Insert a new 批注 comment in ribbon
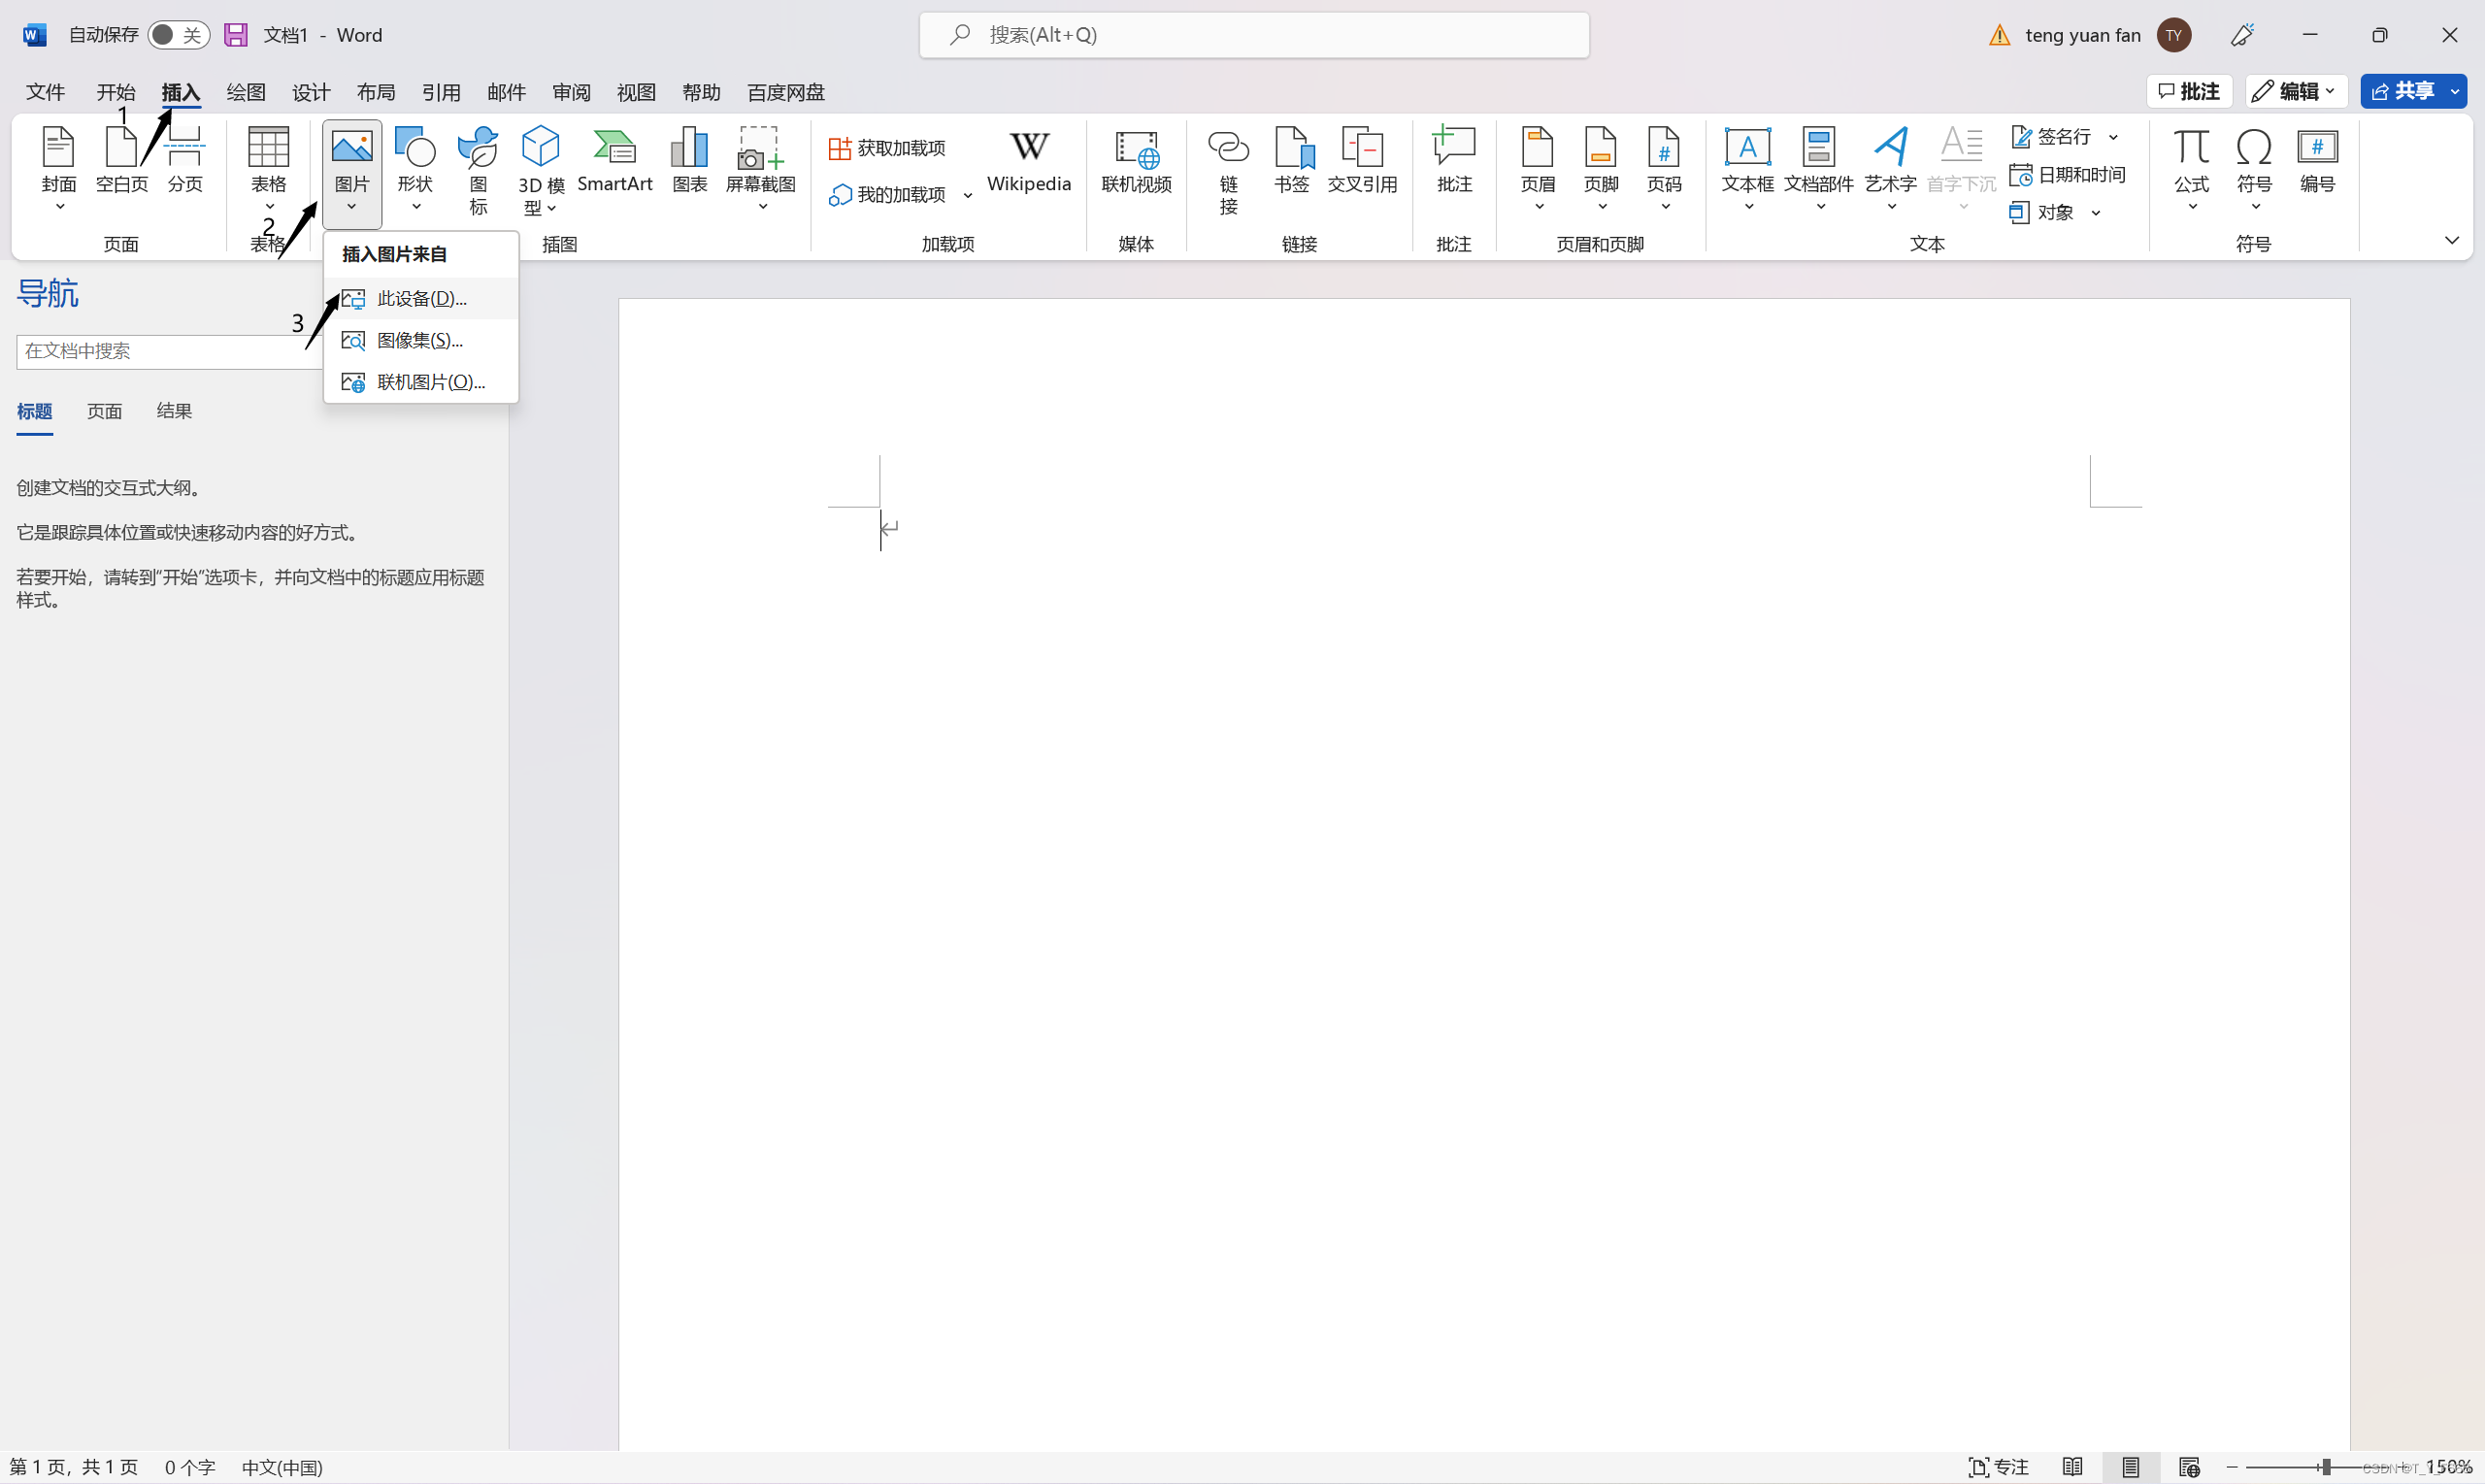The width and height of the screenshot is (2485, 1484). point(1454,160)
